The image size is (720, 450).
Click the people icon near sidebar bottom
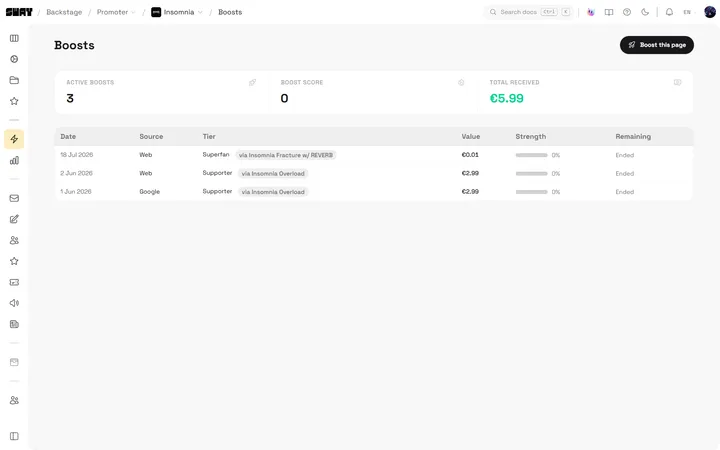(14, 400)
